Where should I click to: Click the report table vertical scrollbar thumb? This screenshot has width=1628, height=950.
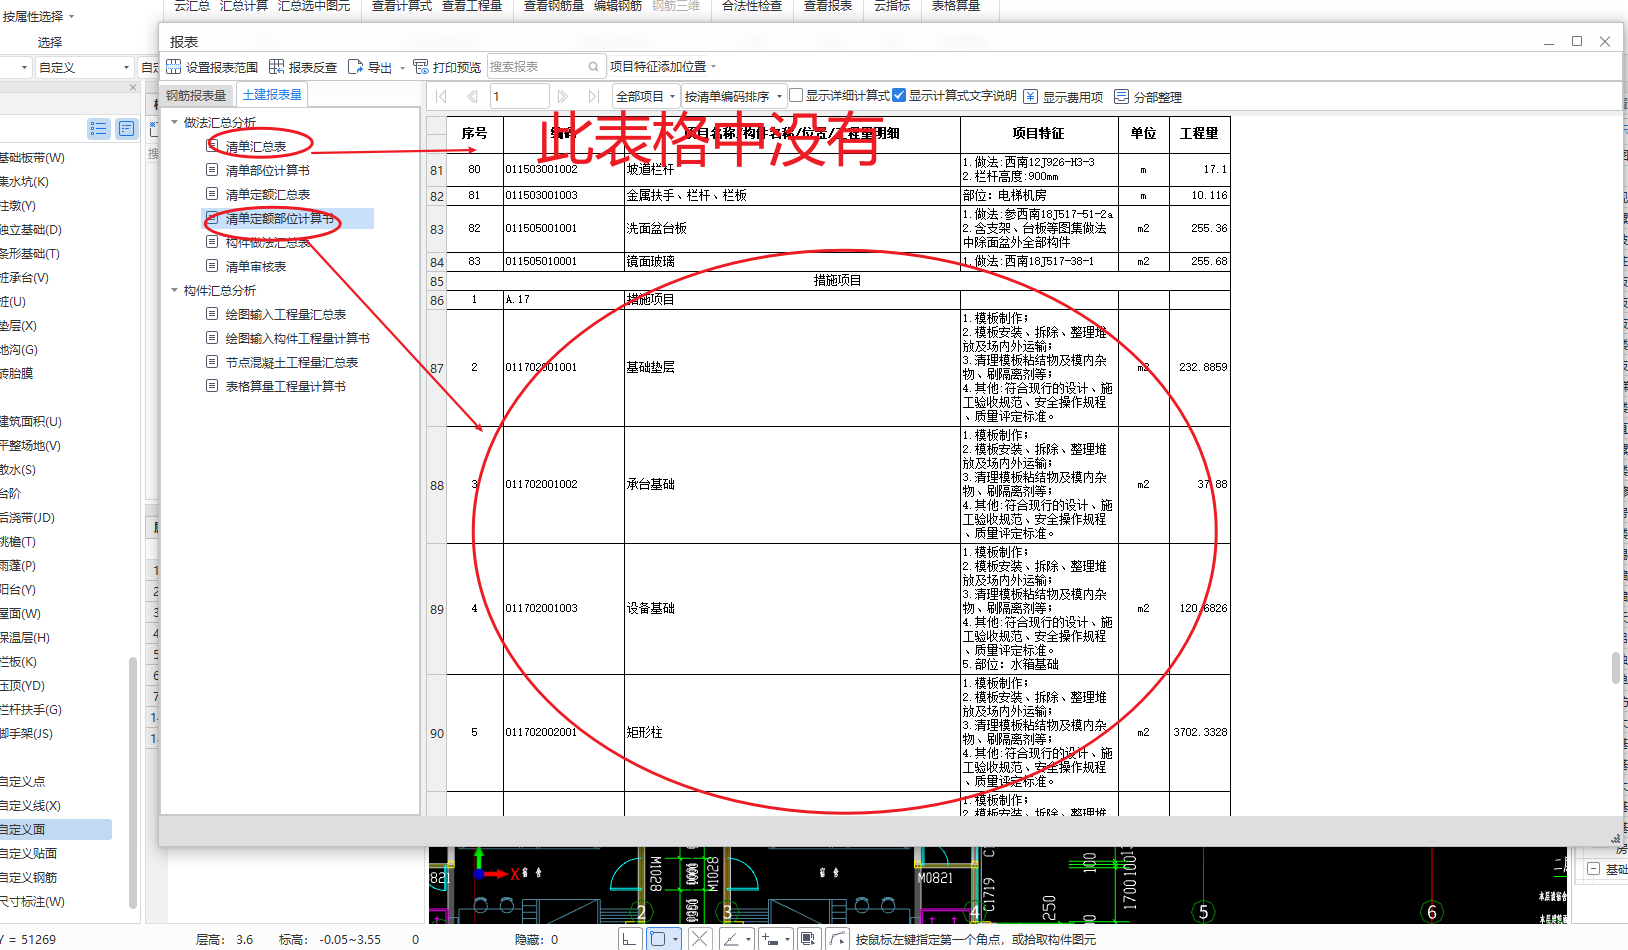[x=1616, y=667]
